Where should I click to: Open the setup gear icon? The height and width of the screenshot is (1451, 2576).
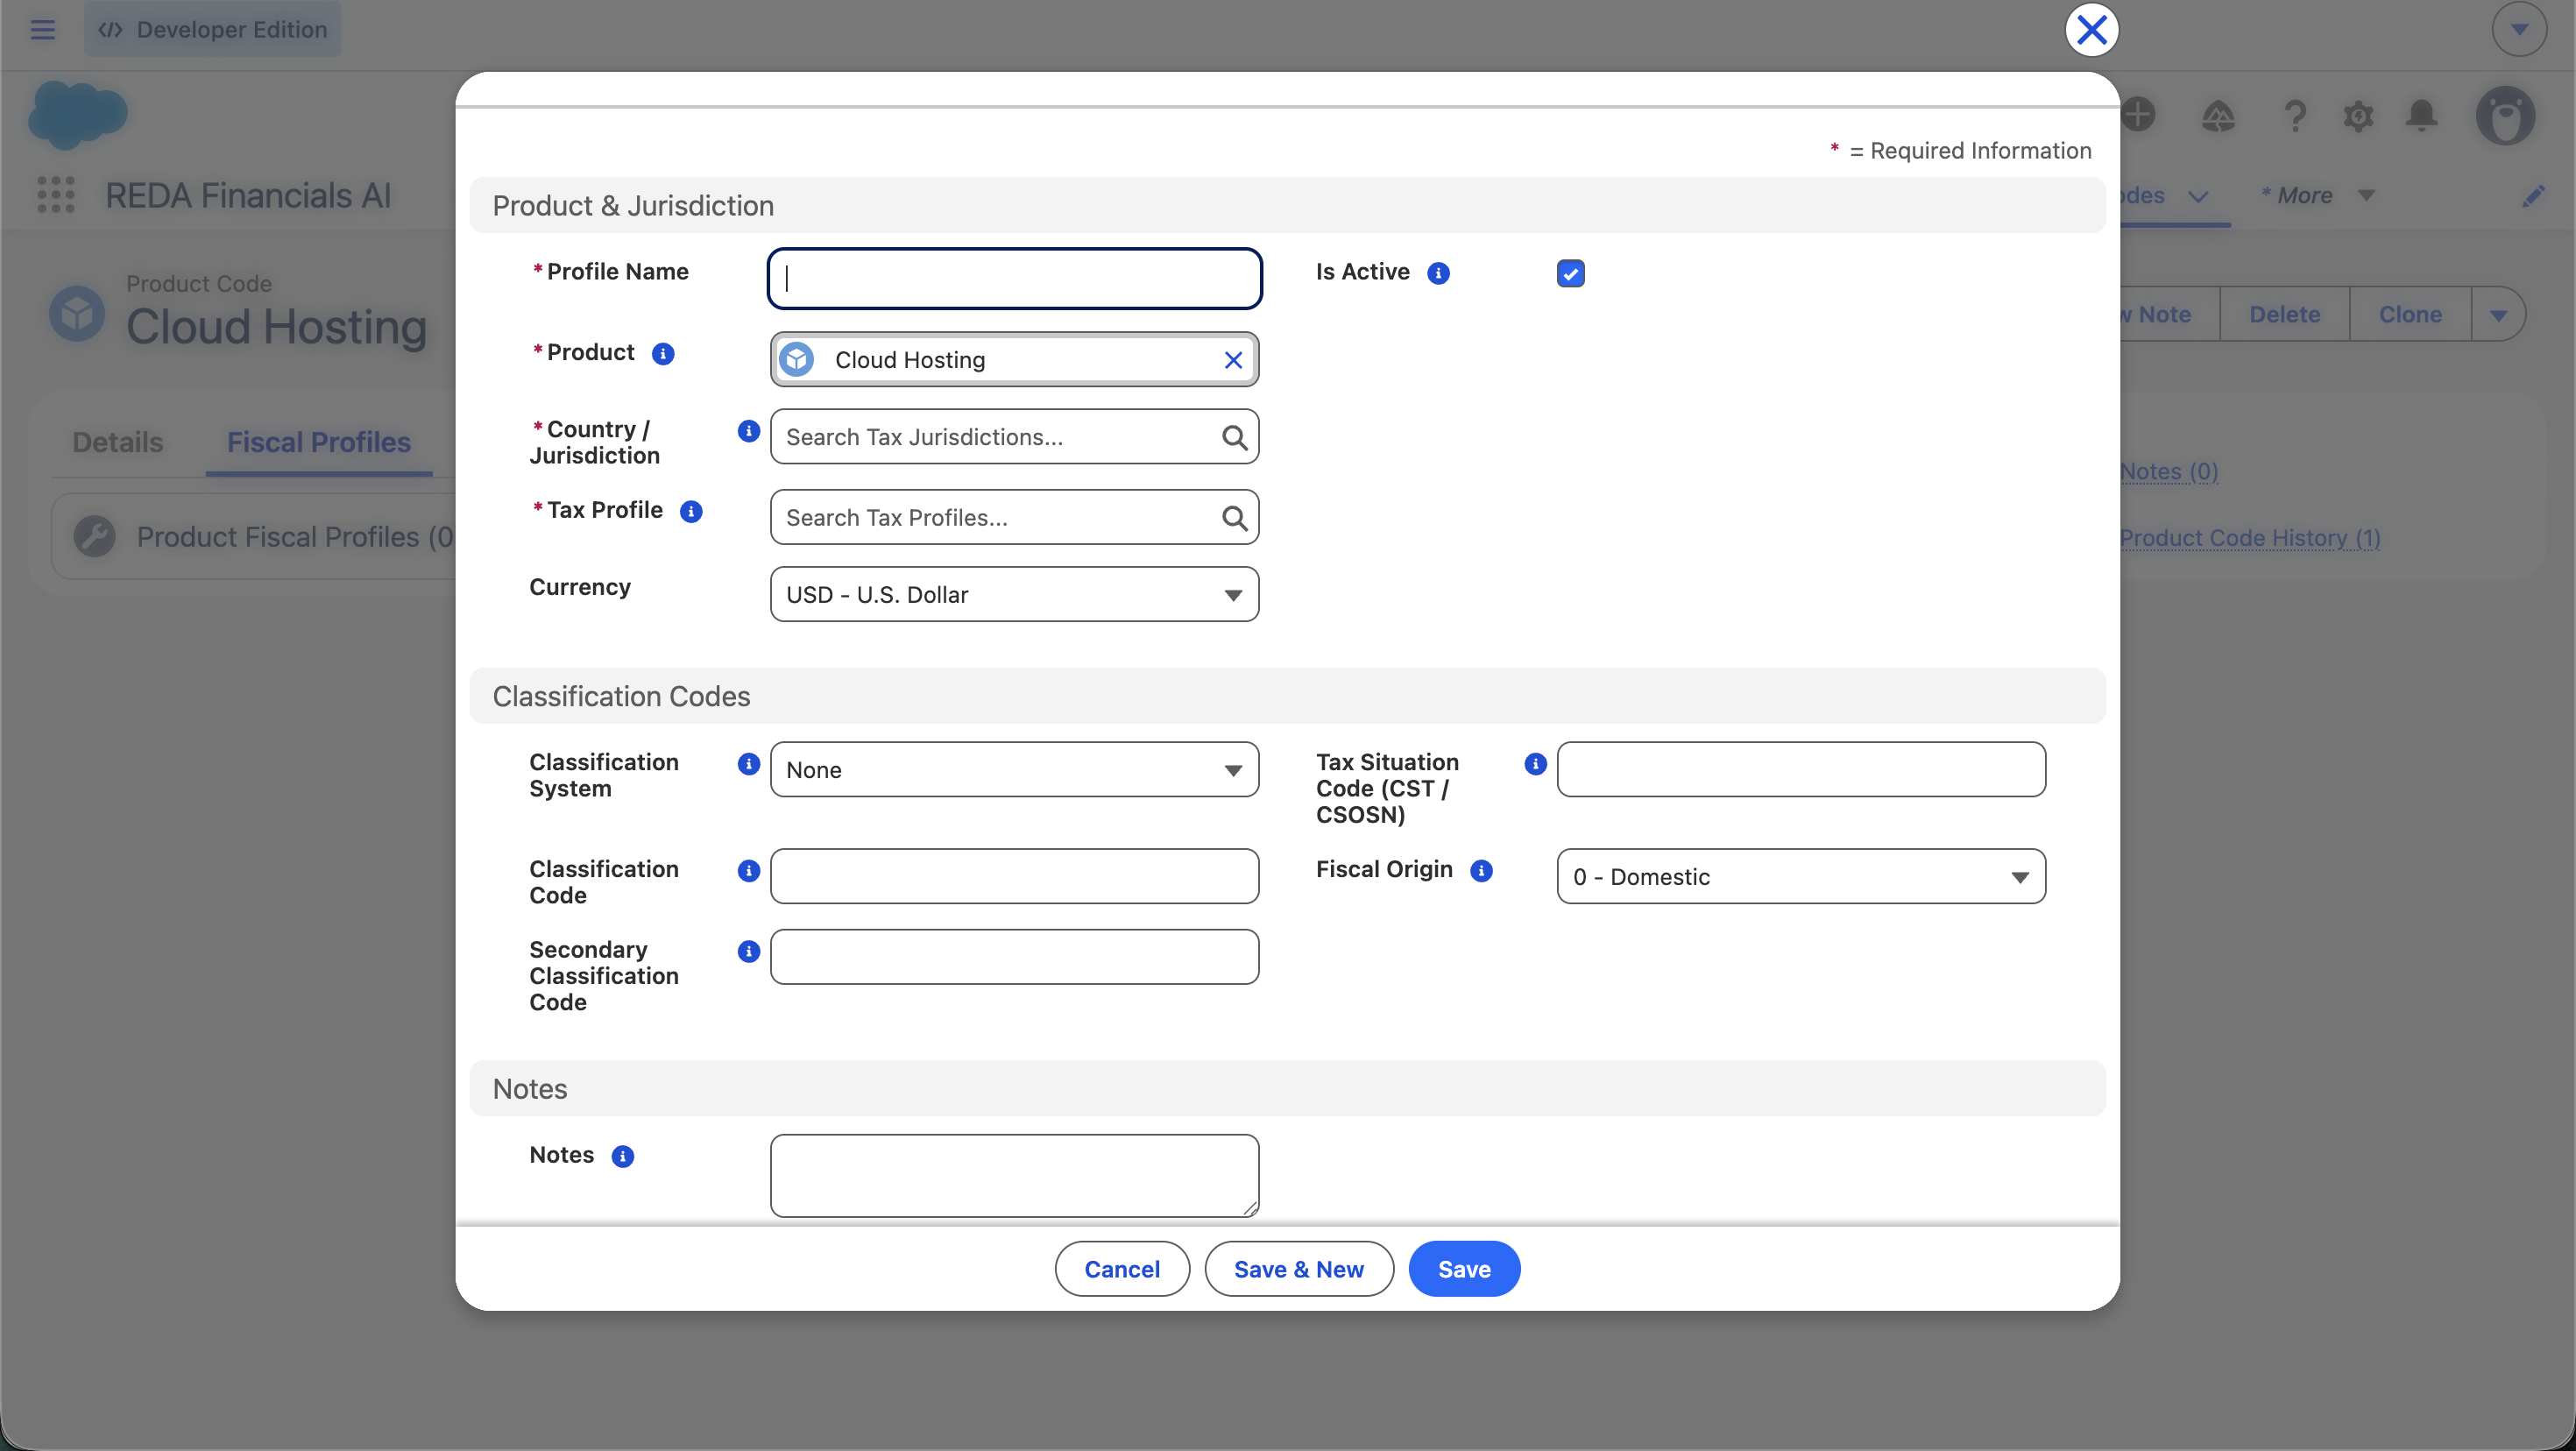point(2358,116)
